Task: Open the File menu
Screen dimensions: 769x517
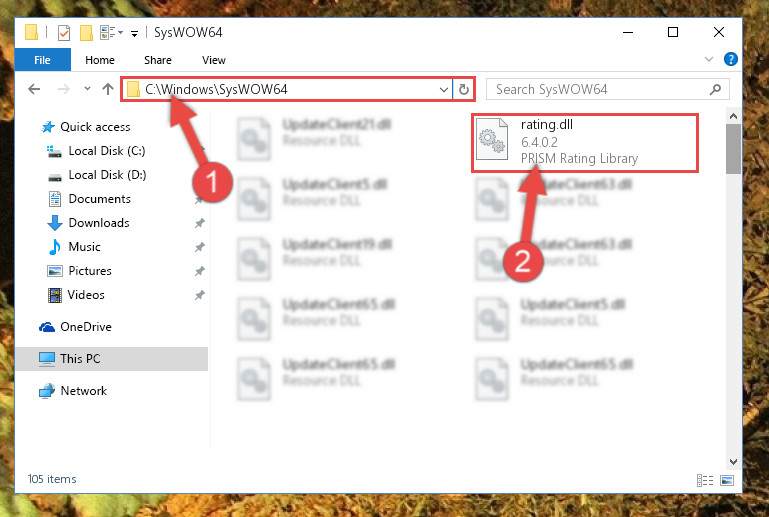Action: coord(43,60)
